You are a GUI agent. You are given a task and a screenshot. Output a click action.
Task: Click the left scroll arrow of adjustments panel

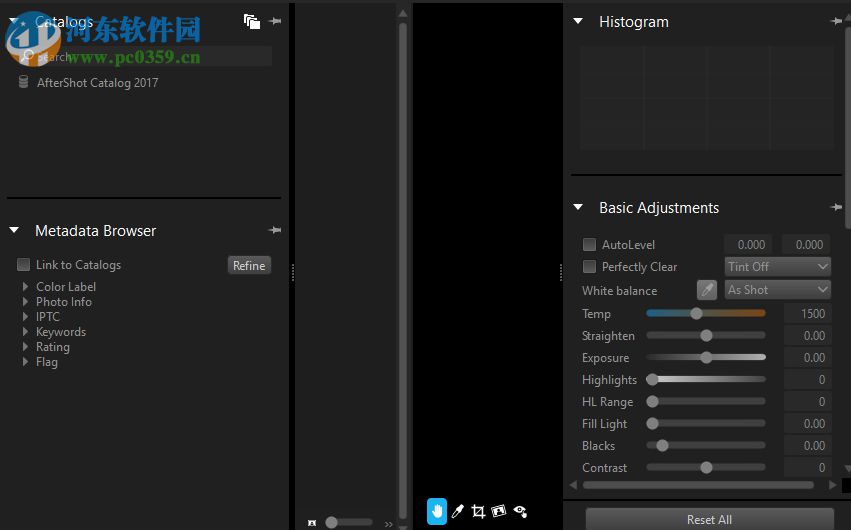pyautogui.click(x=574, y=485)
